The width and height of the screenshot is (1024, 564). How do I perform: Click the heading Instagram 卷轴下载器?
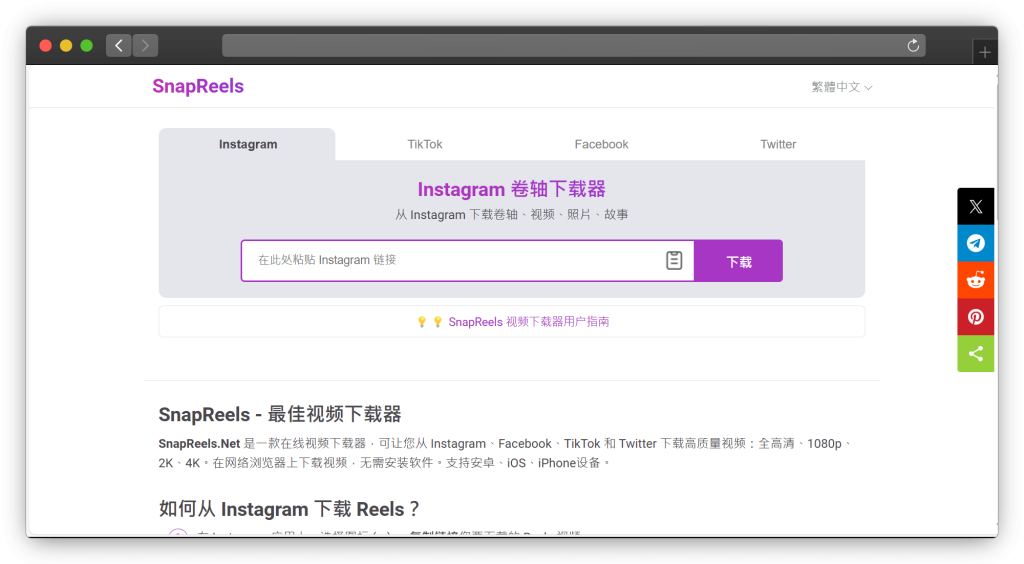pyautogui.click(x=511, y=189)
